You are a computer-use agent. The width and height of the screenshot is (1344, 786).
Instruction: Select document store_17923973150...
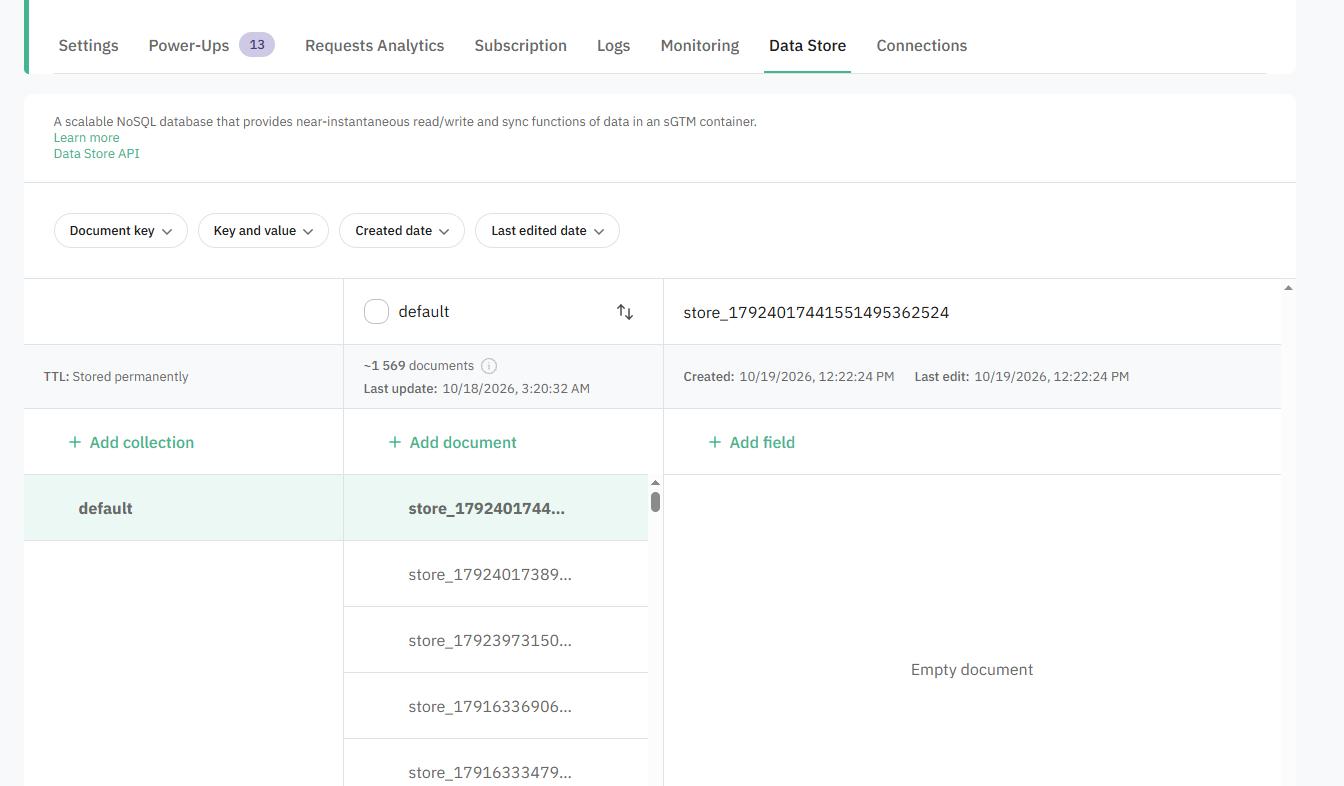click(x=496, y=640)
